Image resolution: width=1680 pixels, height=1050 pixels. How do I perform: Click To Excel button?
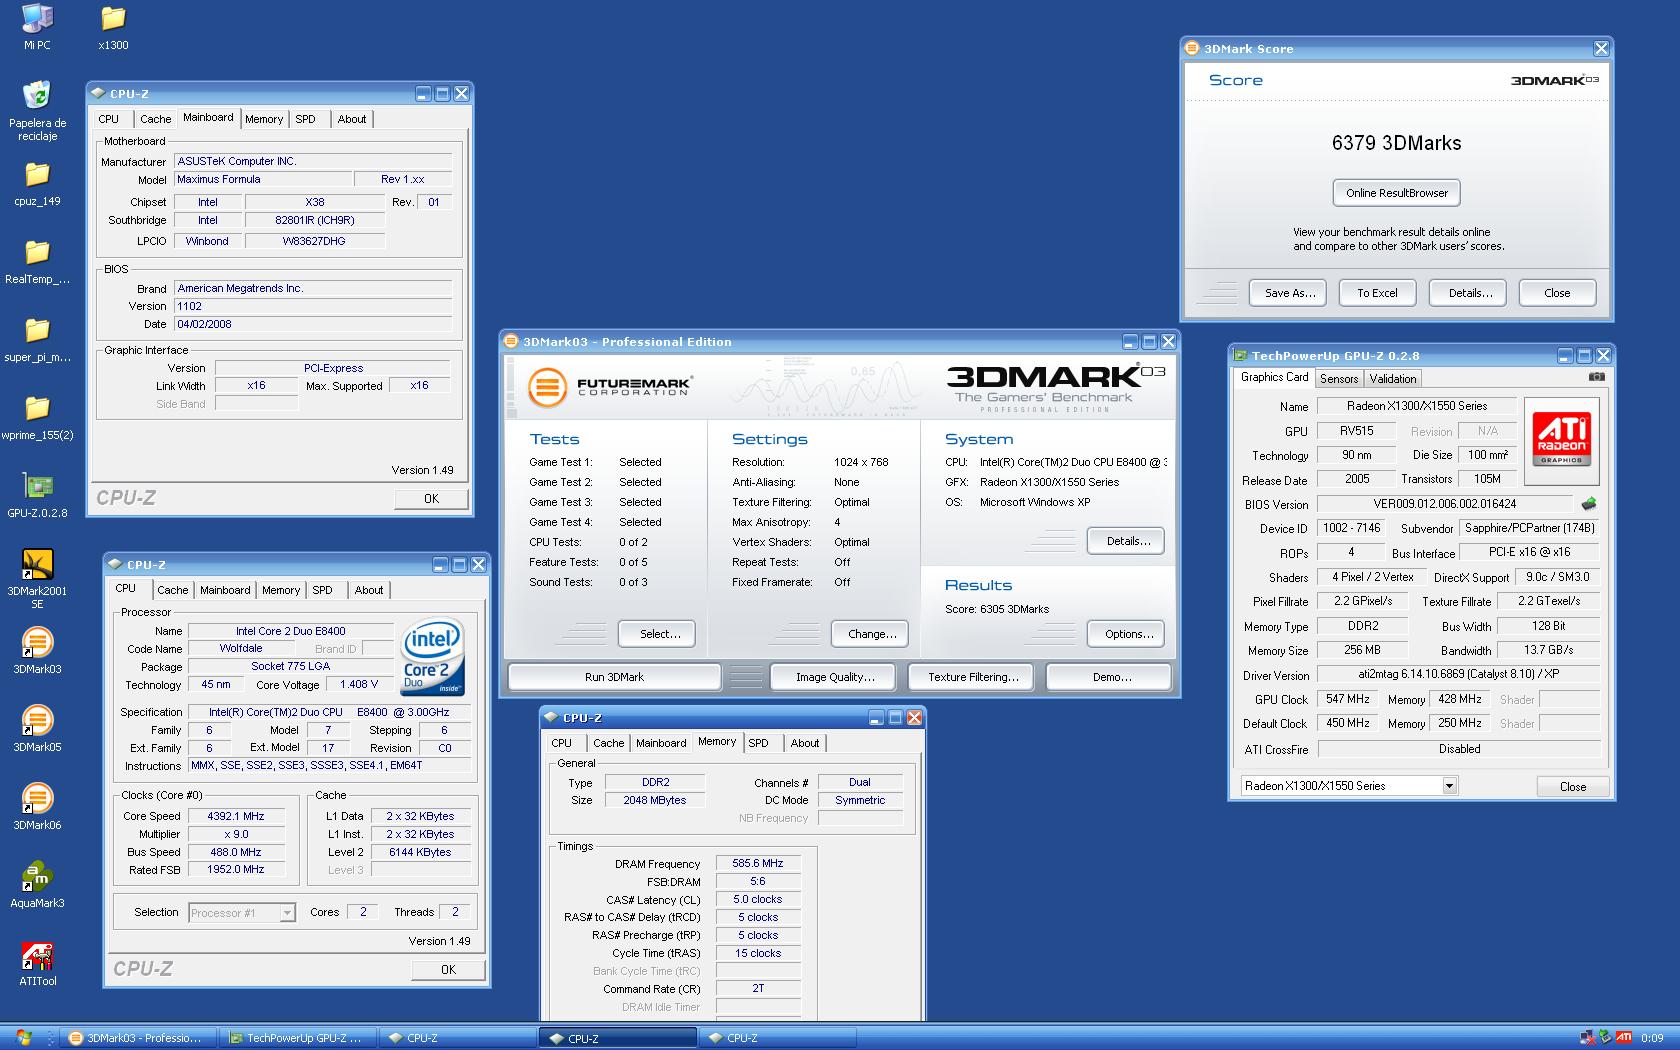tap(1377, 293)
